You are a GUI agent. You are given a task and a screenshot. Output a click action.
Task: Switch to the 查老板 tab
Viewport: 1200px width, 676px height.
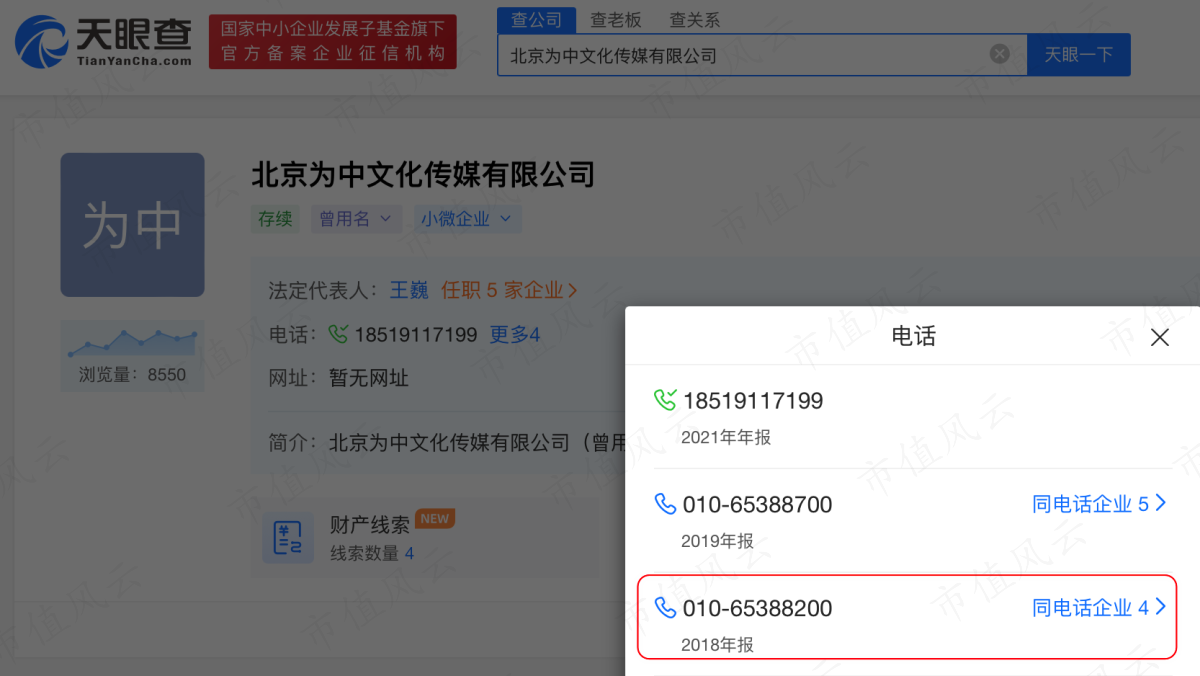coord(616,20)
